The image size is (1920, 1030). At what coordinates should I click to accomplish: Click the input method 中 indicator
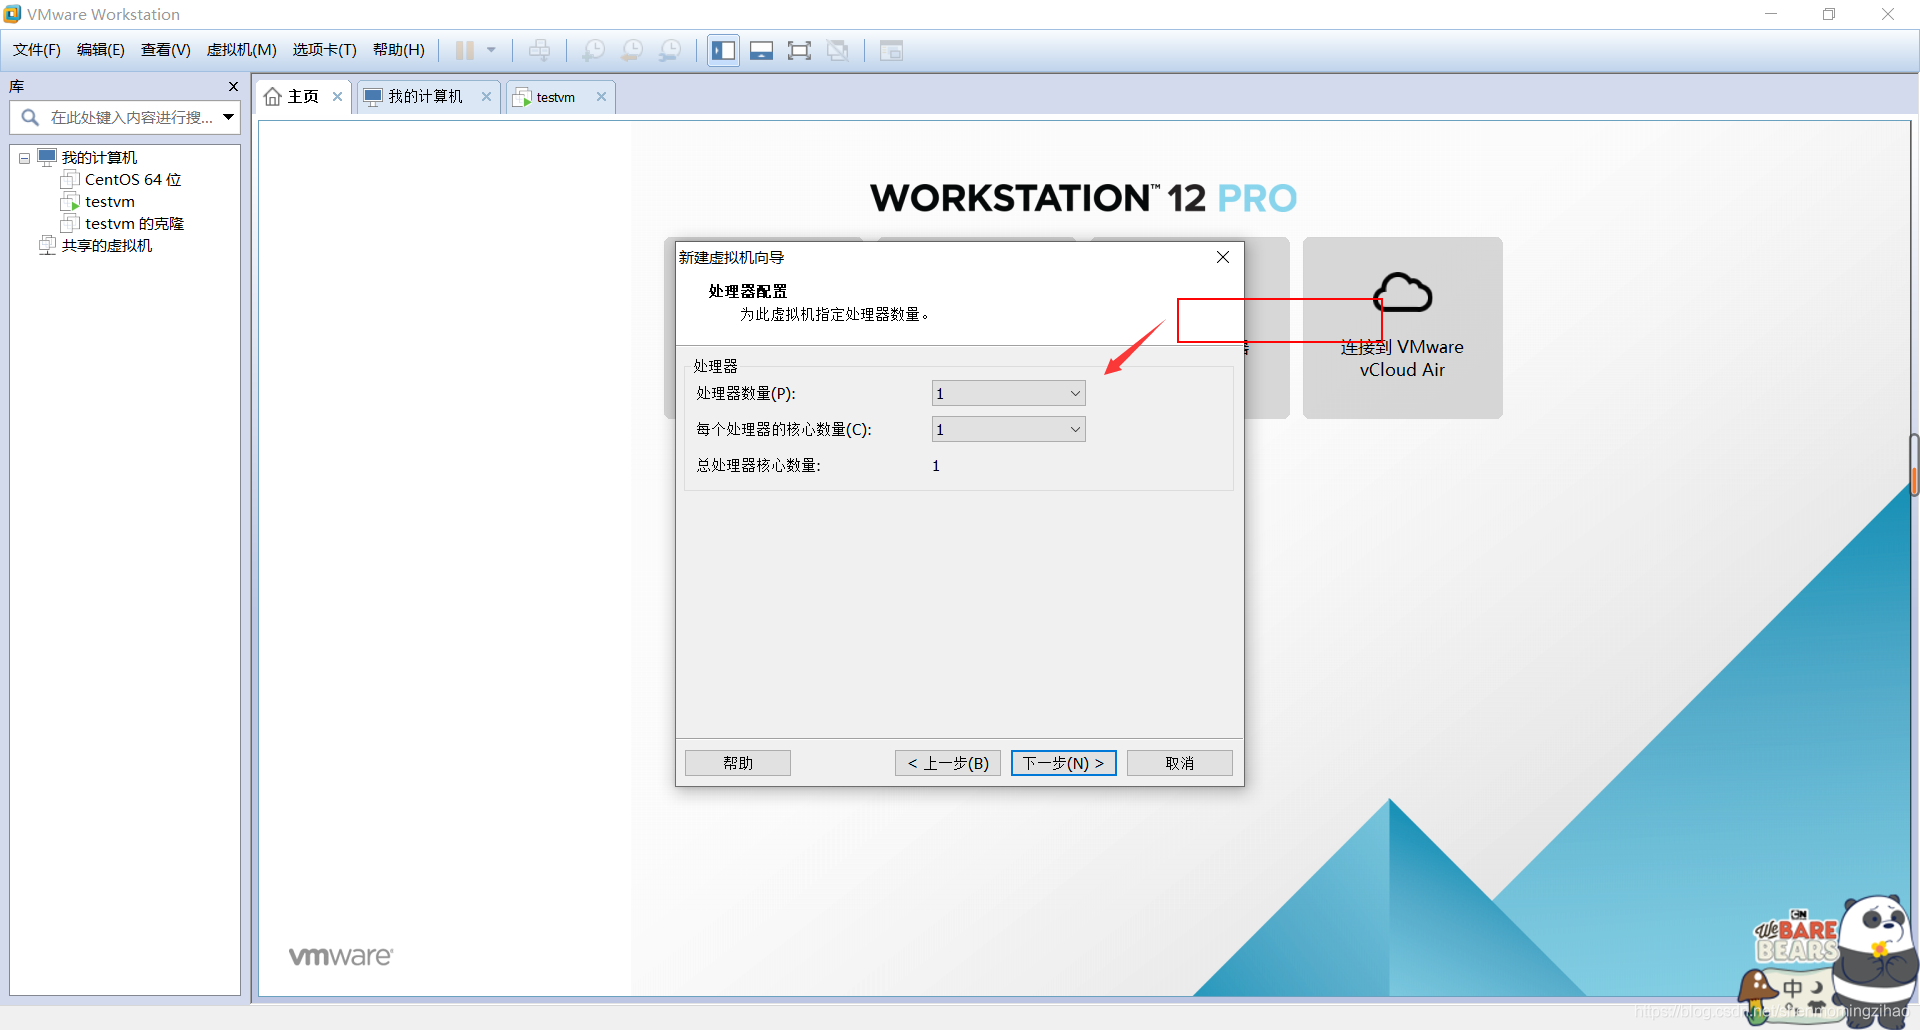(x=1793, y=989)
